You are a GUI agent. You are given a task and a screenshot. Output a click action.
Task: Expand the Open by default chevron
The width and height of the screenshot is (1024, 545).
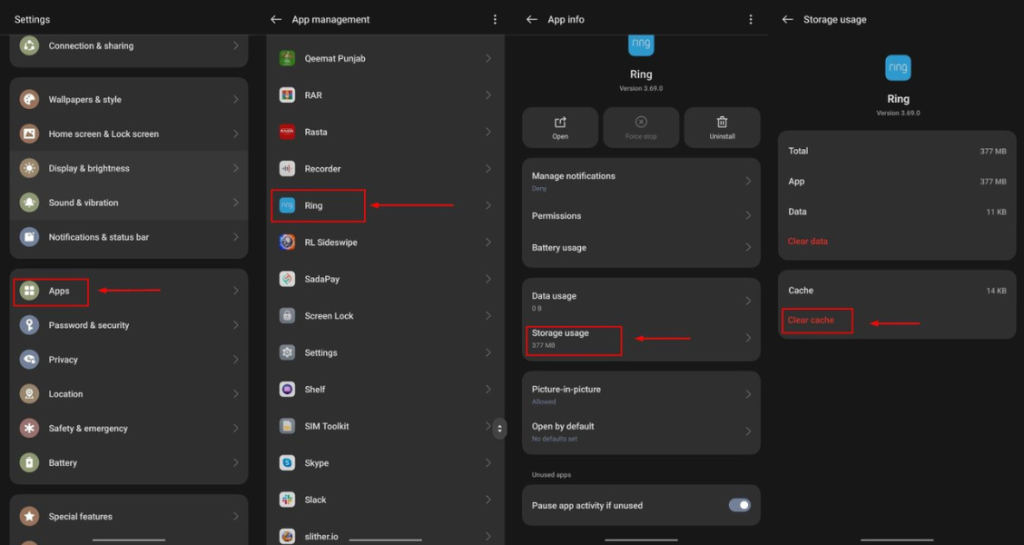748,431
